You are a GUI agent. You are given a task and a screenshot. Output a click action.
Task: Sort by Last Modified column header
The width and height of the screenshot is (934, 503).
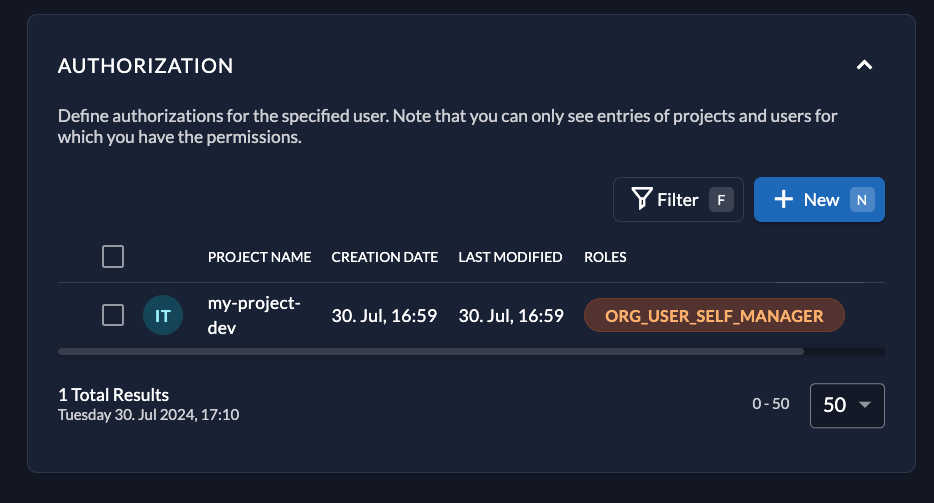point(510,257)
